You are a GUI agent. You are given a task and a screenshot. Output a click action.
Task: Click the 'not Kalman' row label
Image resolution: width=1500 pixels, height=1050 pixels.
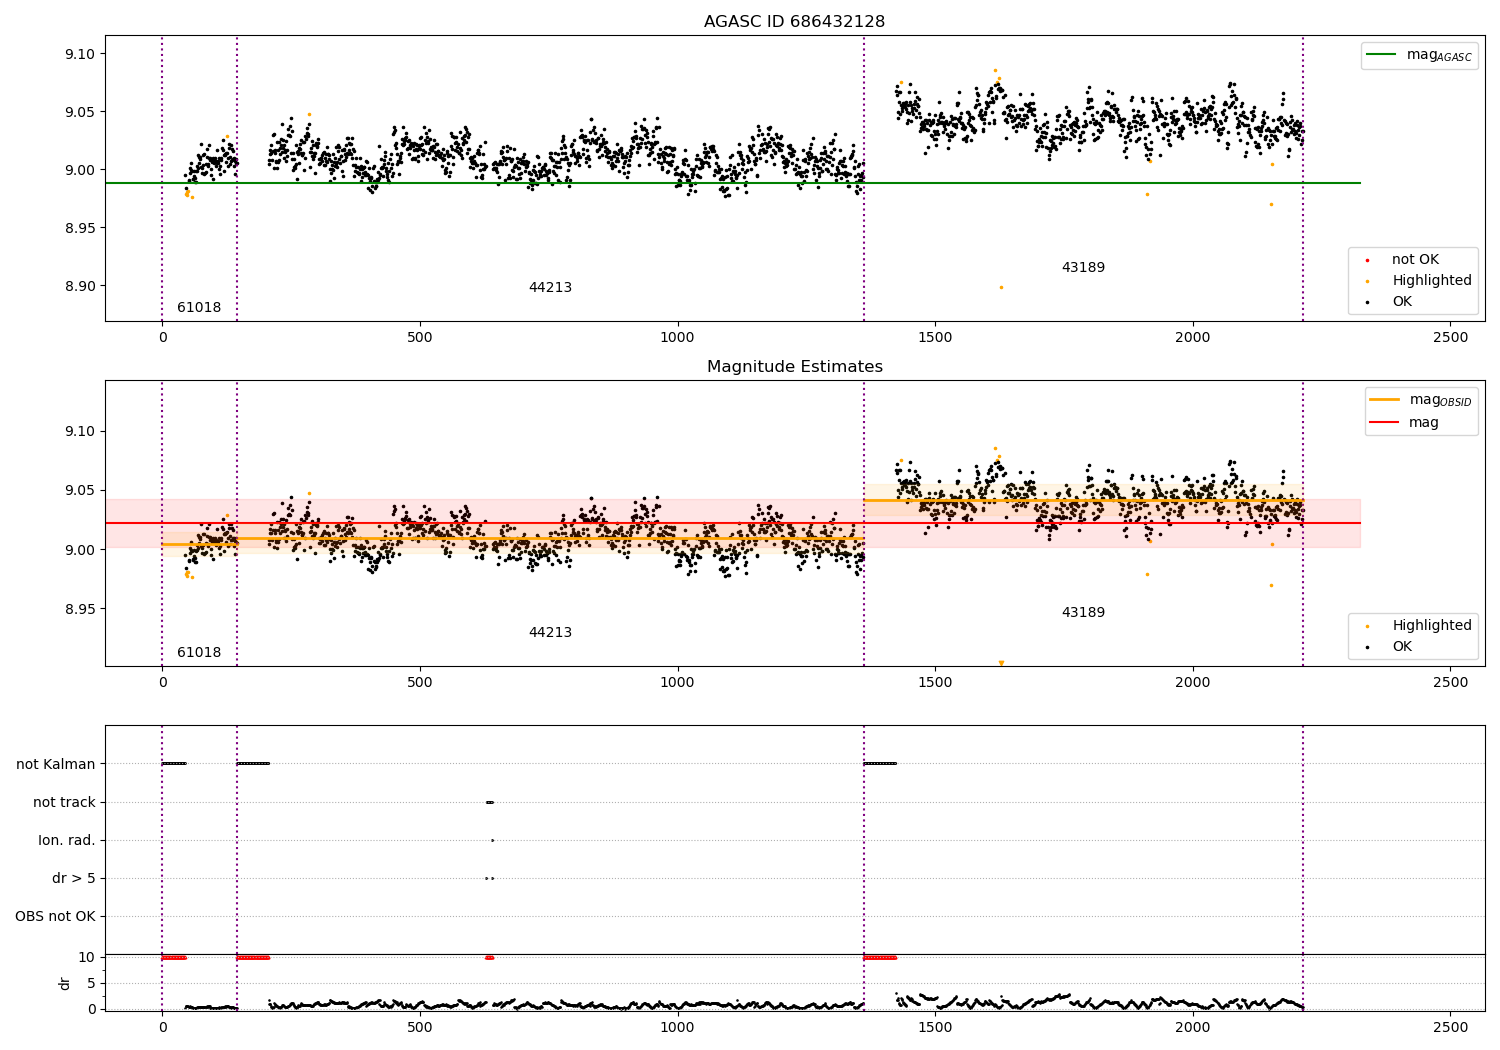(x=56, y=765)
